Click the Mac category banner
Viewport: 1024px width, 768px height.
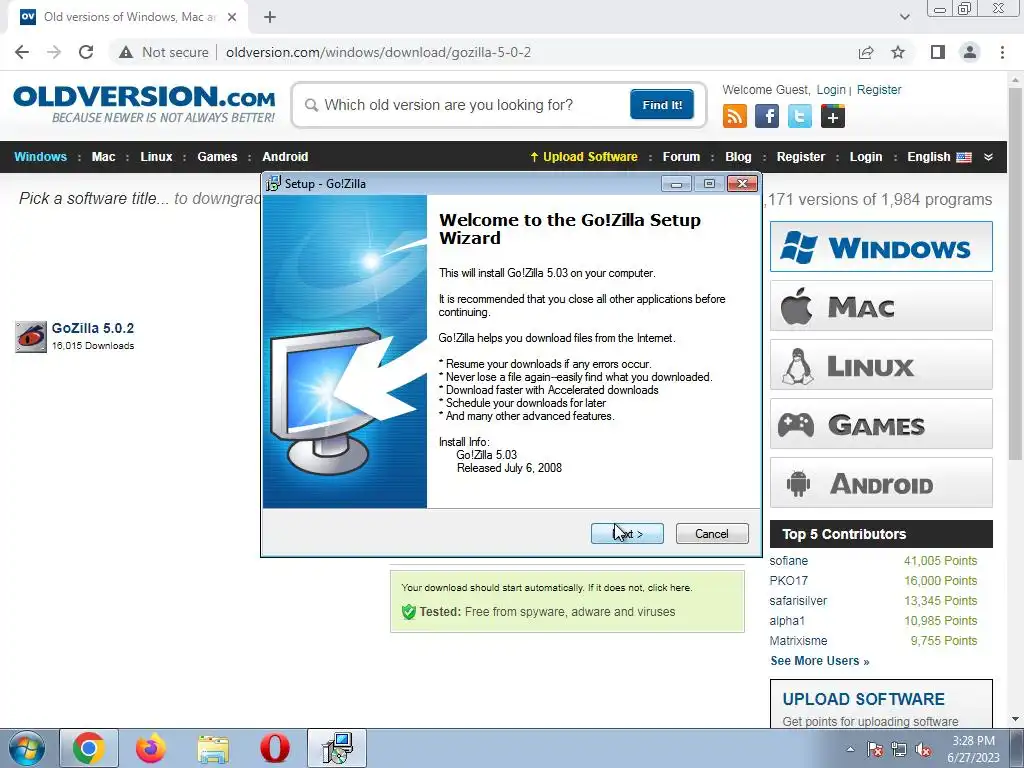[881, 306]
